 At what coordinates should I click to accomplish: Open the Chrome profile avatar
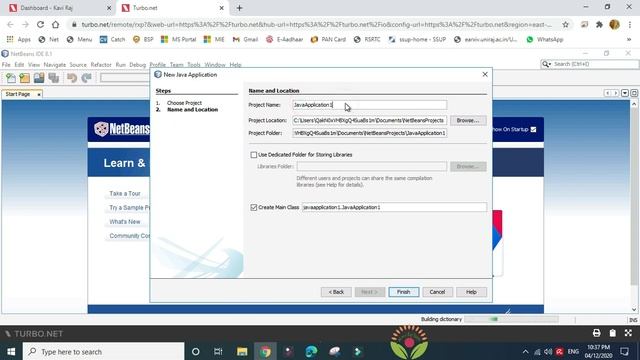tap(614, 24)
